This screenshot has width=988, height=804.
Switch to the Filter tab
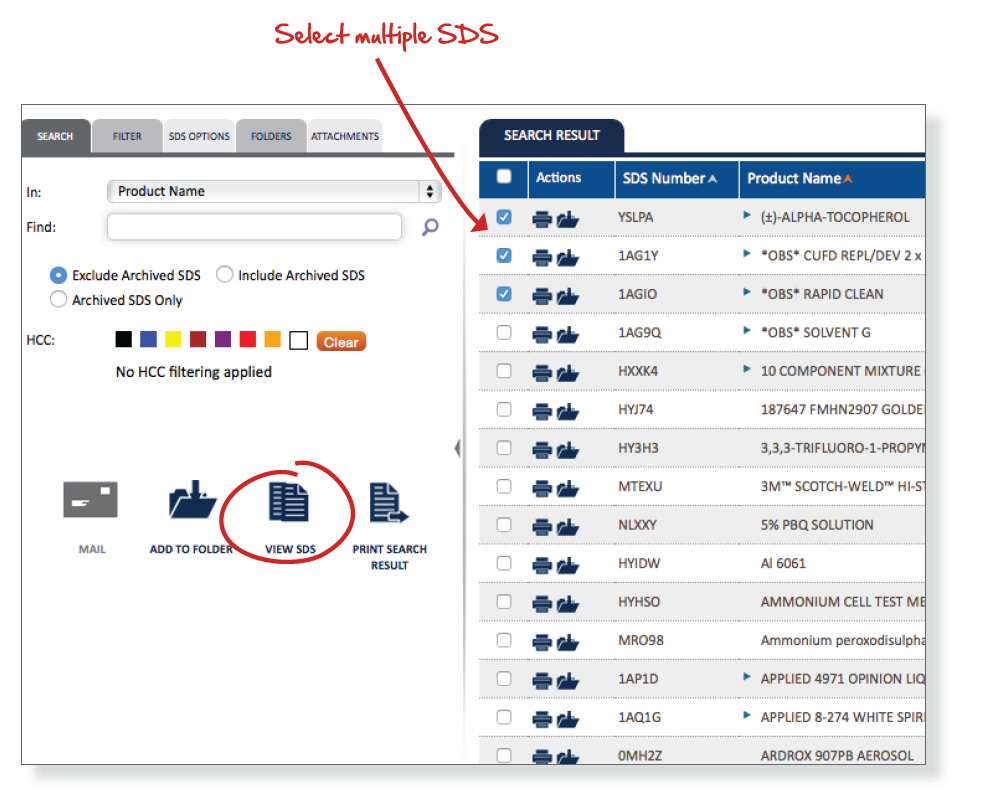click(127, 136)
